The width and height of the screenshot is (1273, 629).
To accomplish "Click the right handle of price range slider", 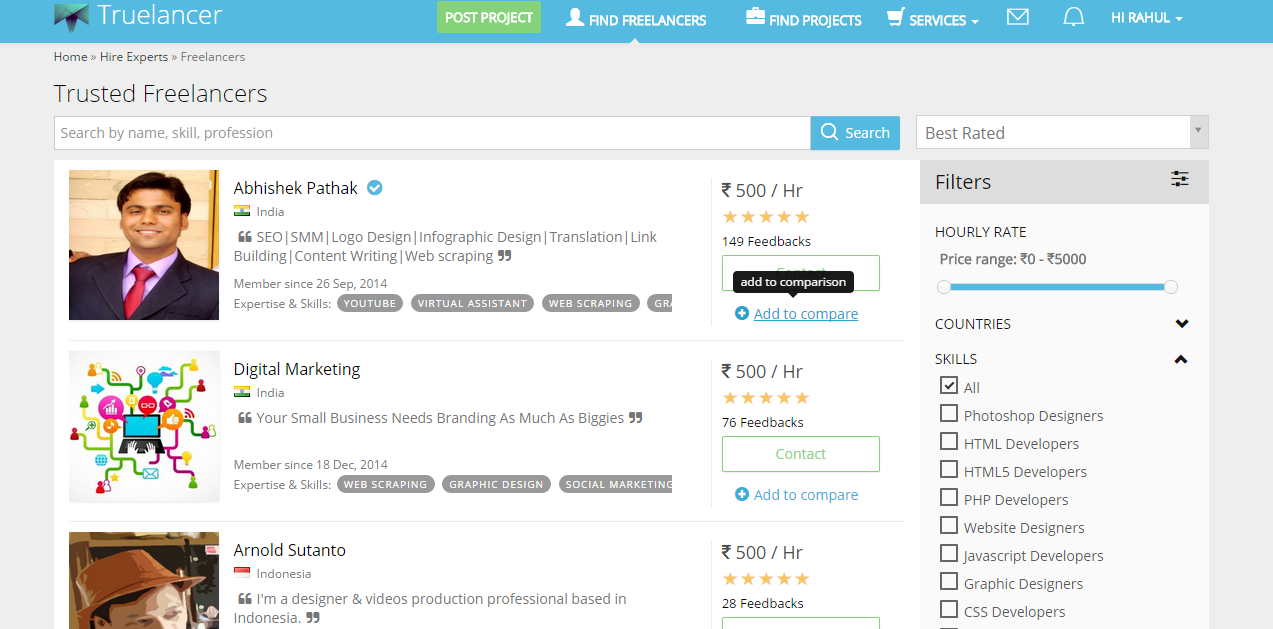I will click(x=1171, y=287).
